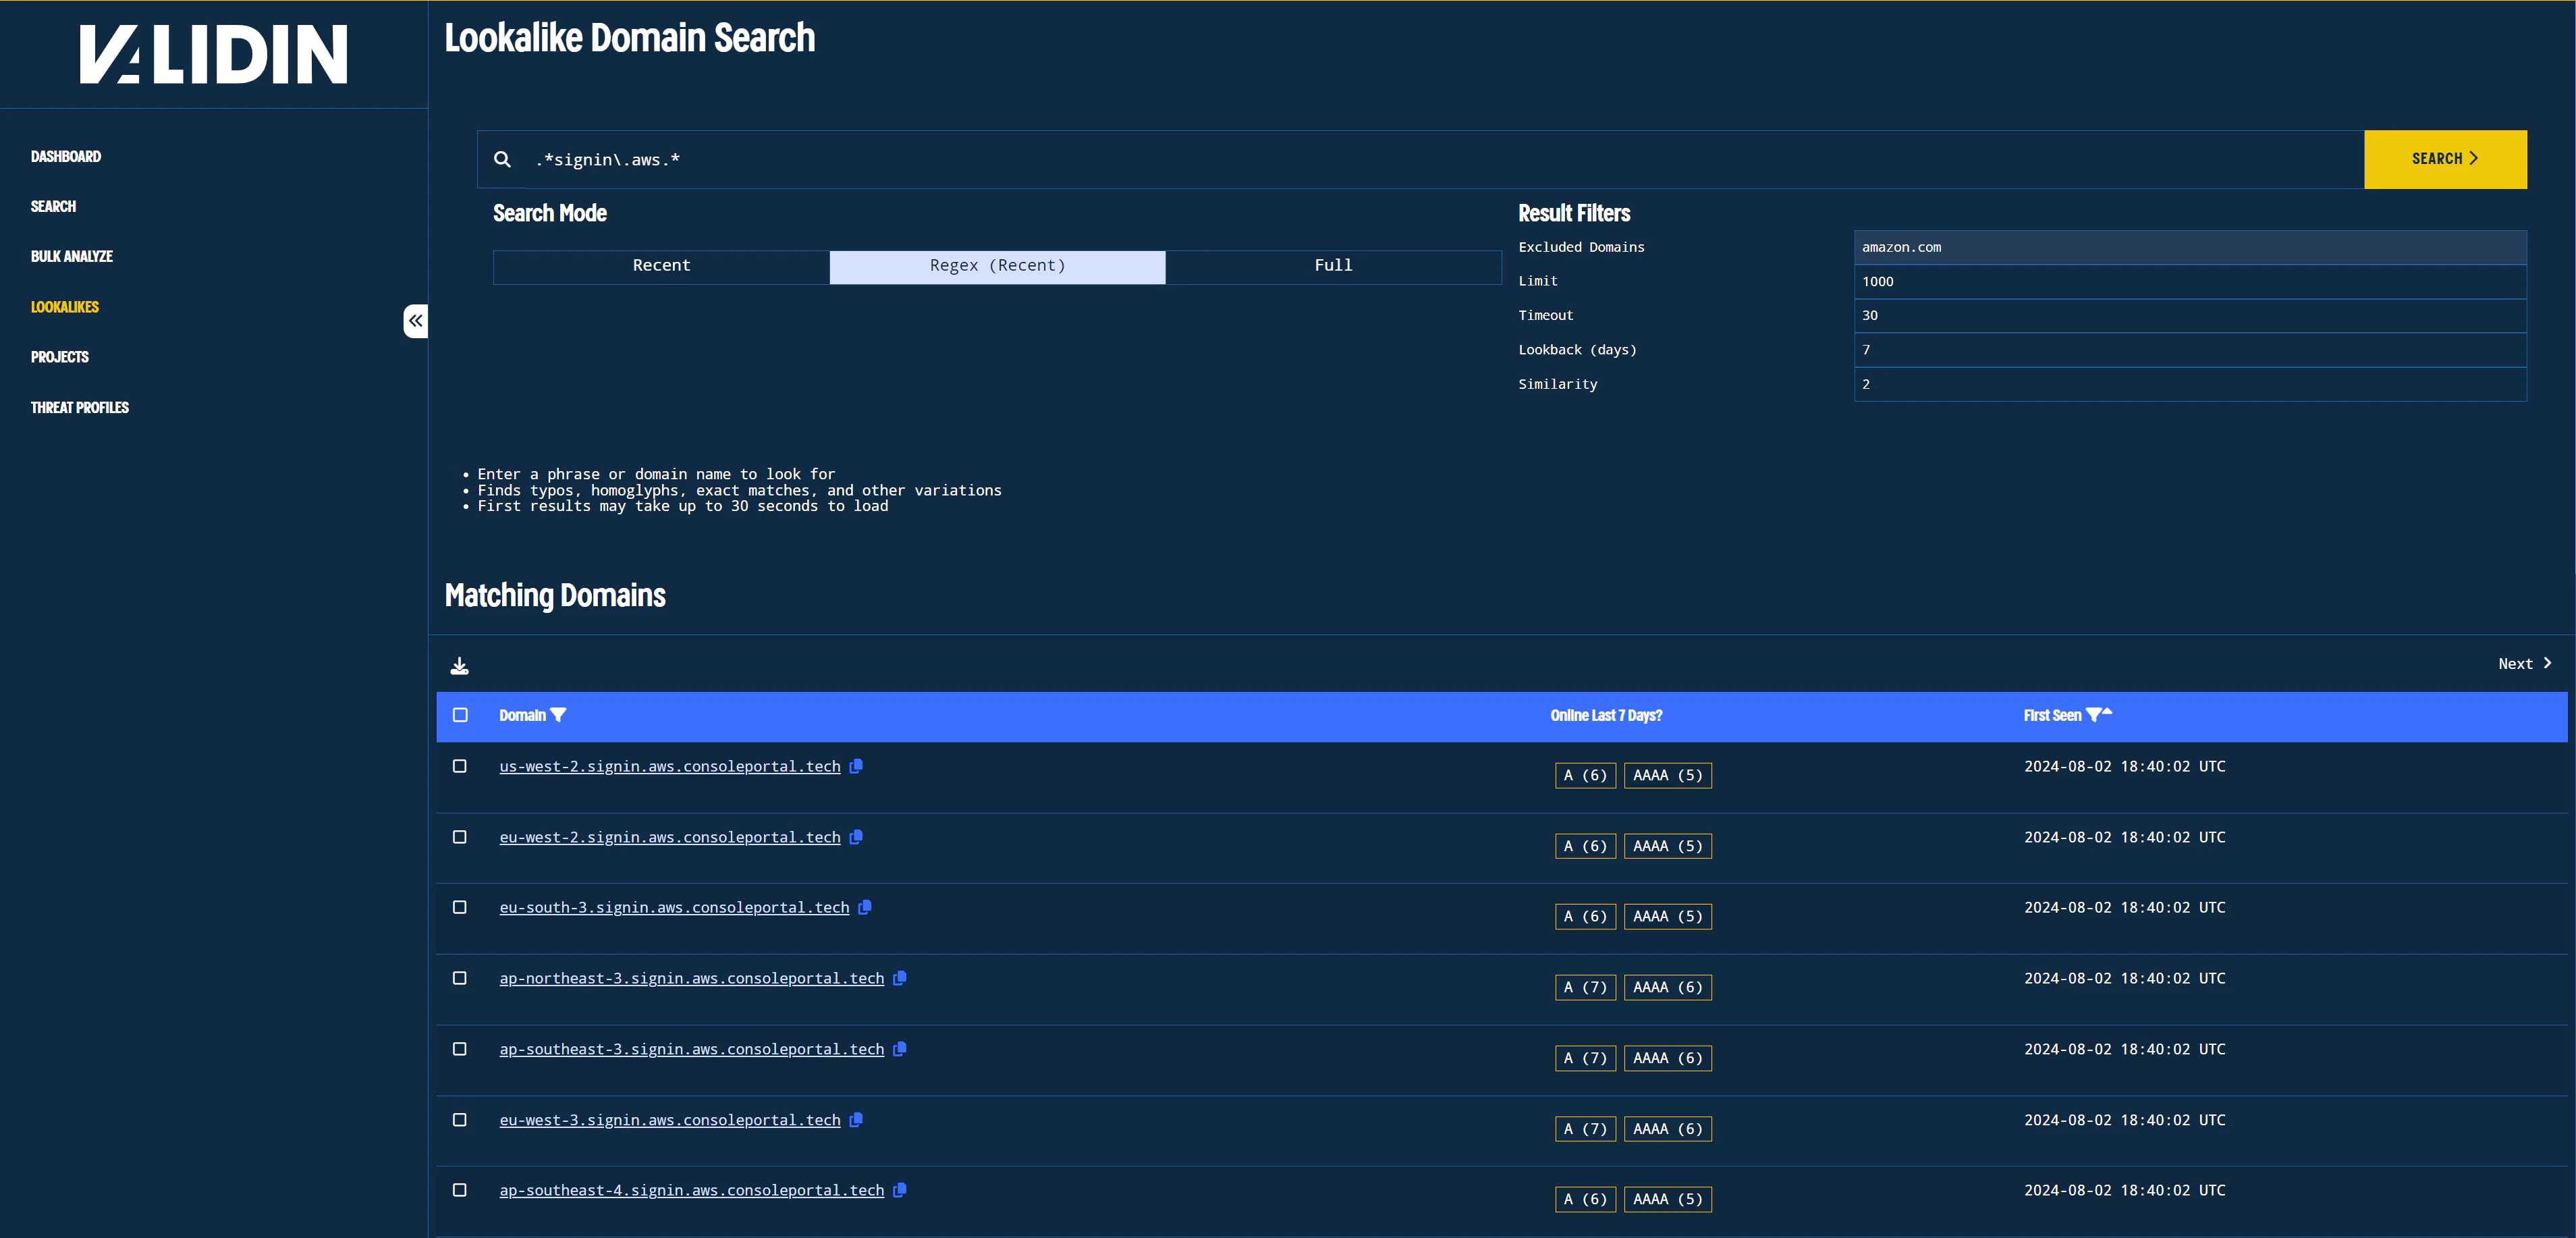
Task: Click AAAA (6) badge for ap-southeast-3 row
Action: tap(1667, 1059)
